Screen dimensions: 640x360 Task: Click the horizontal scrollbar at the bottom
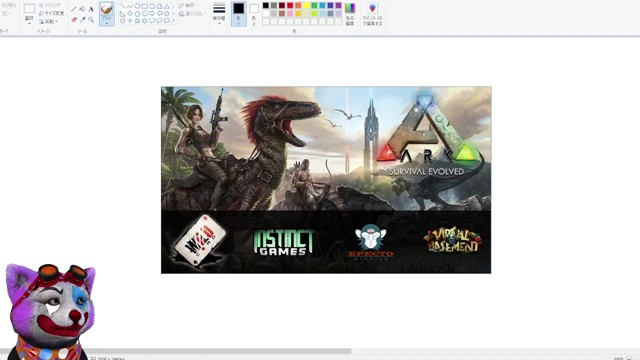[176, 351]
